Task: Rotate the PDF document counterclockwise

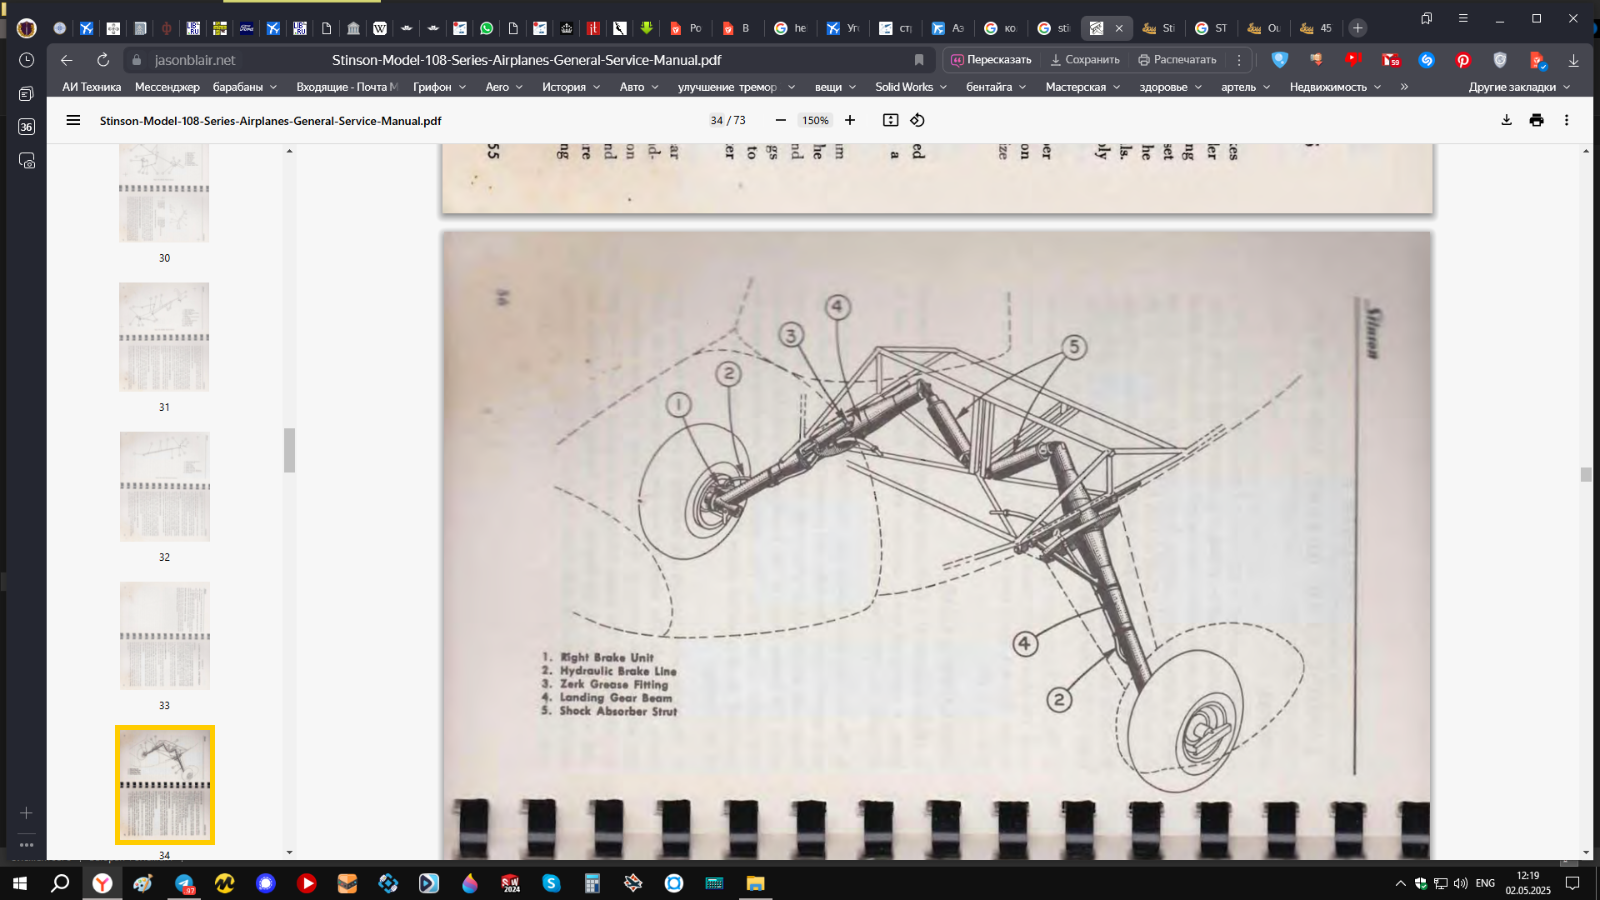Action: [x=917, y=120]
